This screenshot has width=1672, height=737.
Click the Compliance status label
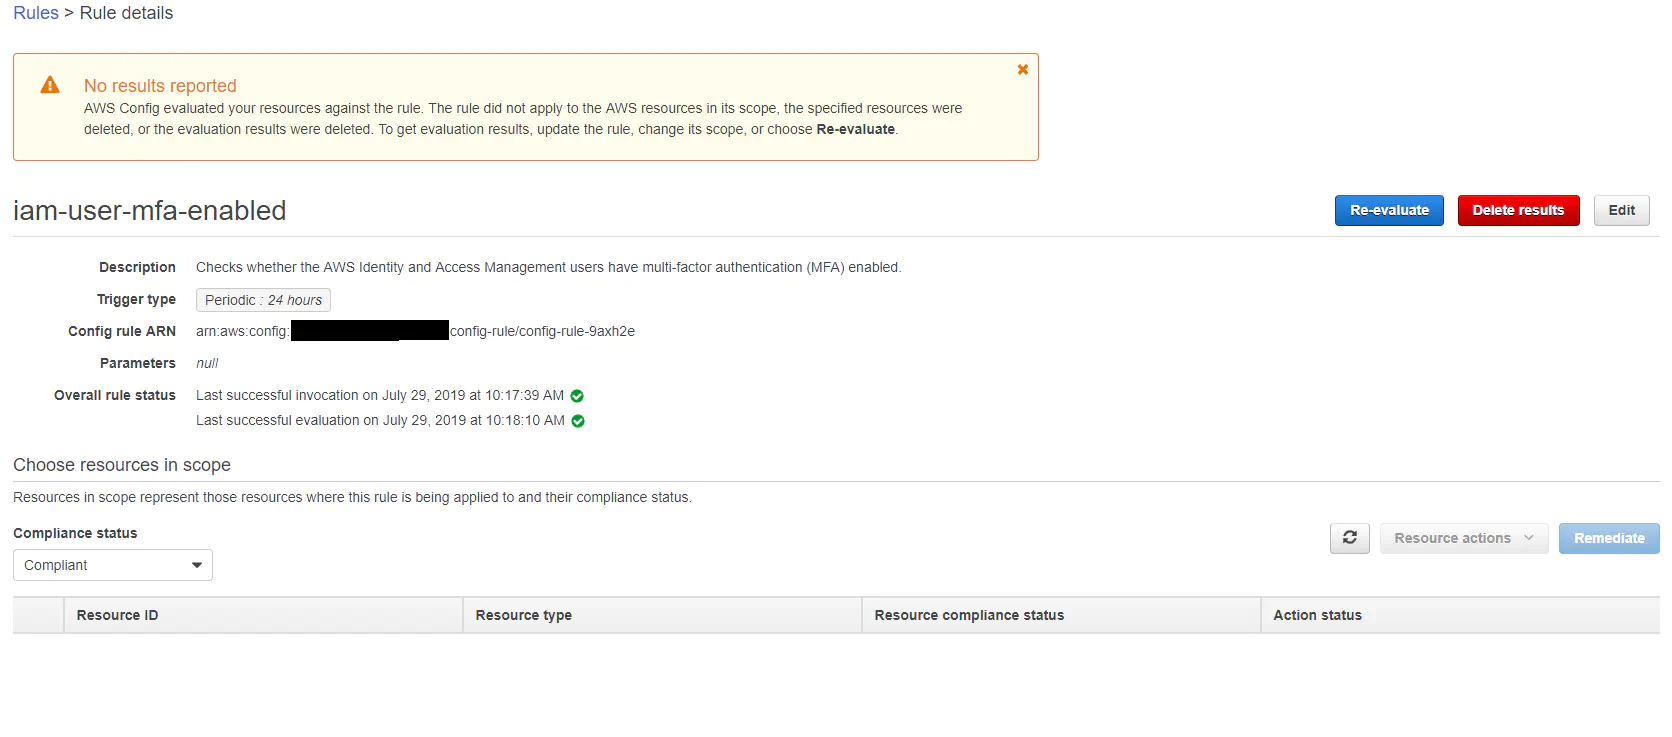click(x=75, y=533)
